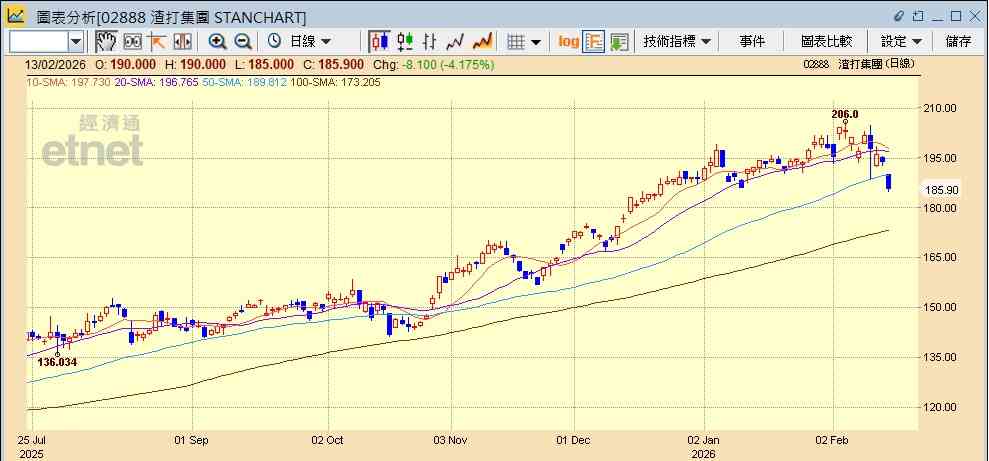Click the high price H: 190.000

pos(196,65)
